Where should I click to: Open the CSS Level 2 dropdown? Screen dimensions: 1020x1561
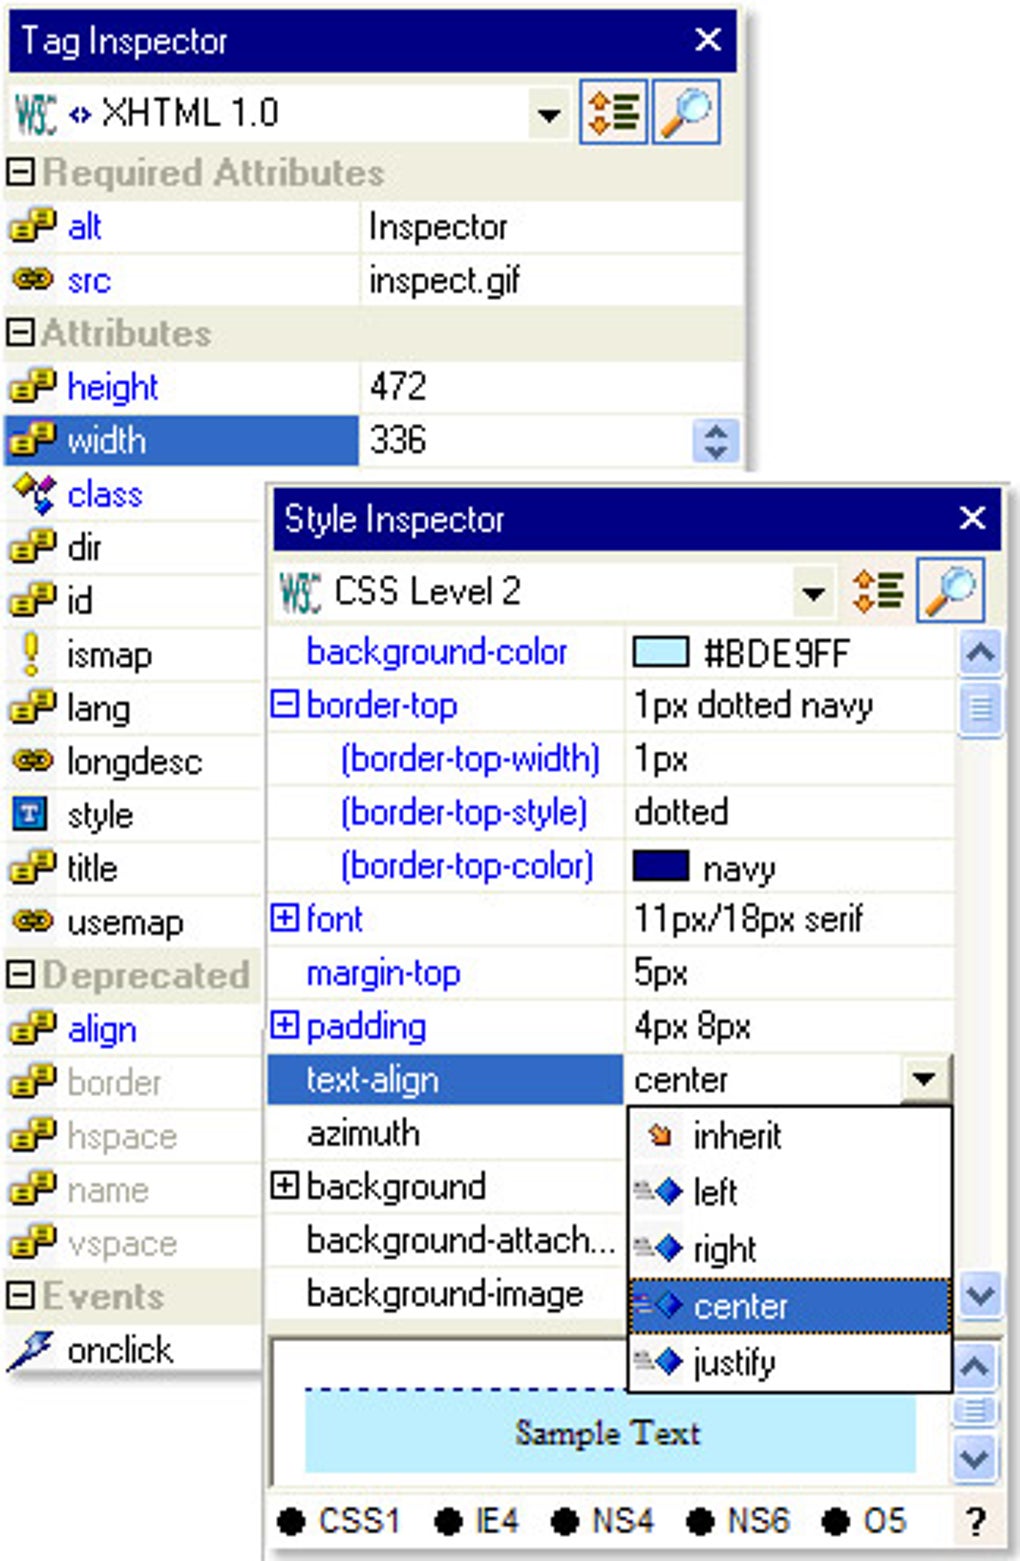814,592
